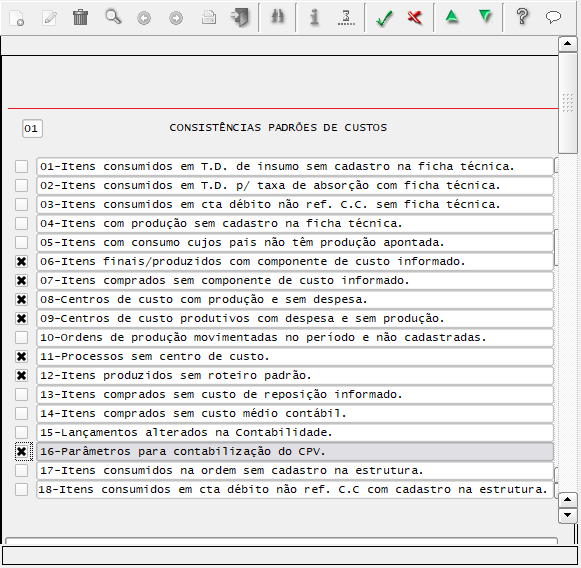Click the exit door icon
Viewport: 581px width, 568px height.
(x=240, y=17)
